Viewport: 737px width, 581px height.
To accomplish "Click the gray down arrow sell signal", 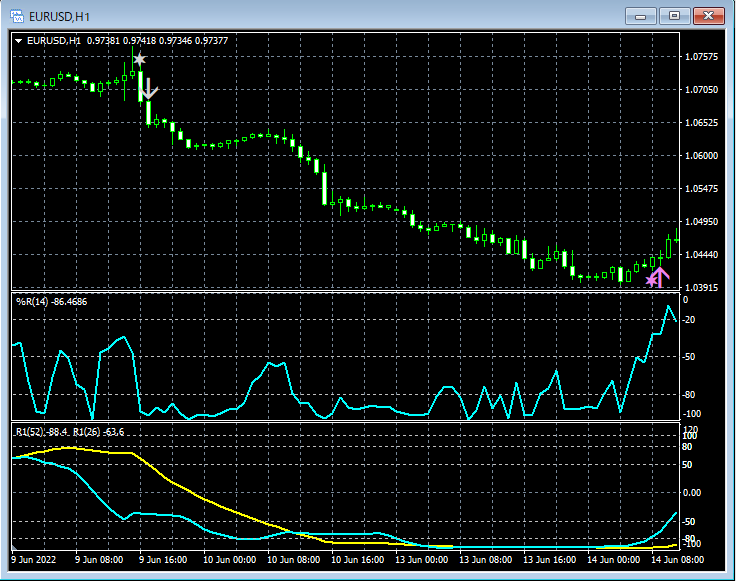I will click(x=148, y=89).
